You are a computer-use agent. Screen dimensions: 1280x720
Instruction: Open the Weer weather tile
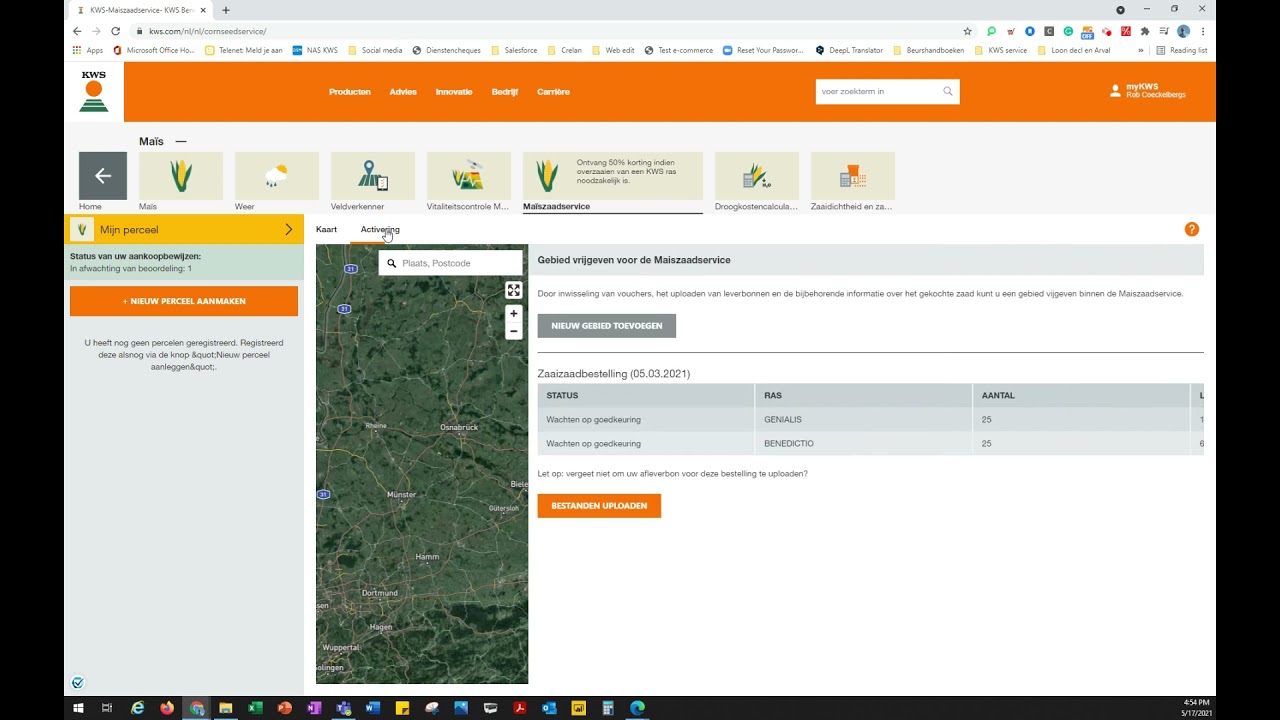277,176
